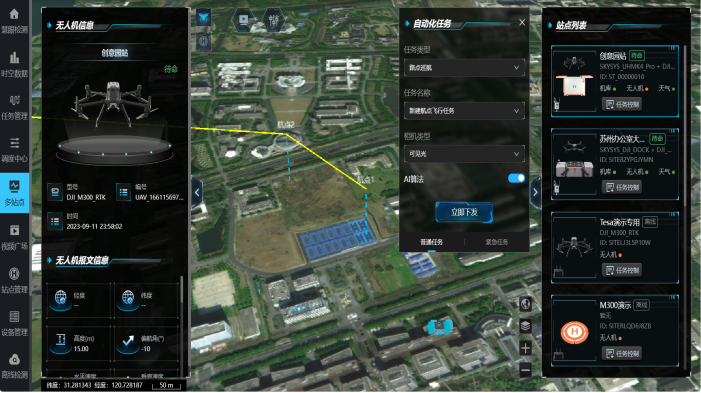The height and width of the screenshot is (393, 701).
Task: Click the 编号 list icon
Action: click(x=123, y=192)
